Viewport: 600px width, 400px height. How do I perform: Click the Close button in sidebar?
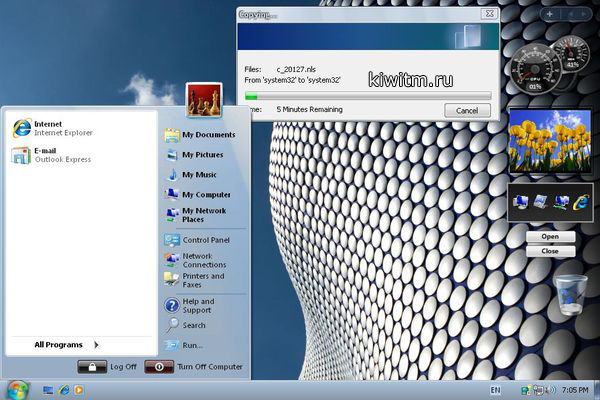(x=550, y=251)
